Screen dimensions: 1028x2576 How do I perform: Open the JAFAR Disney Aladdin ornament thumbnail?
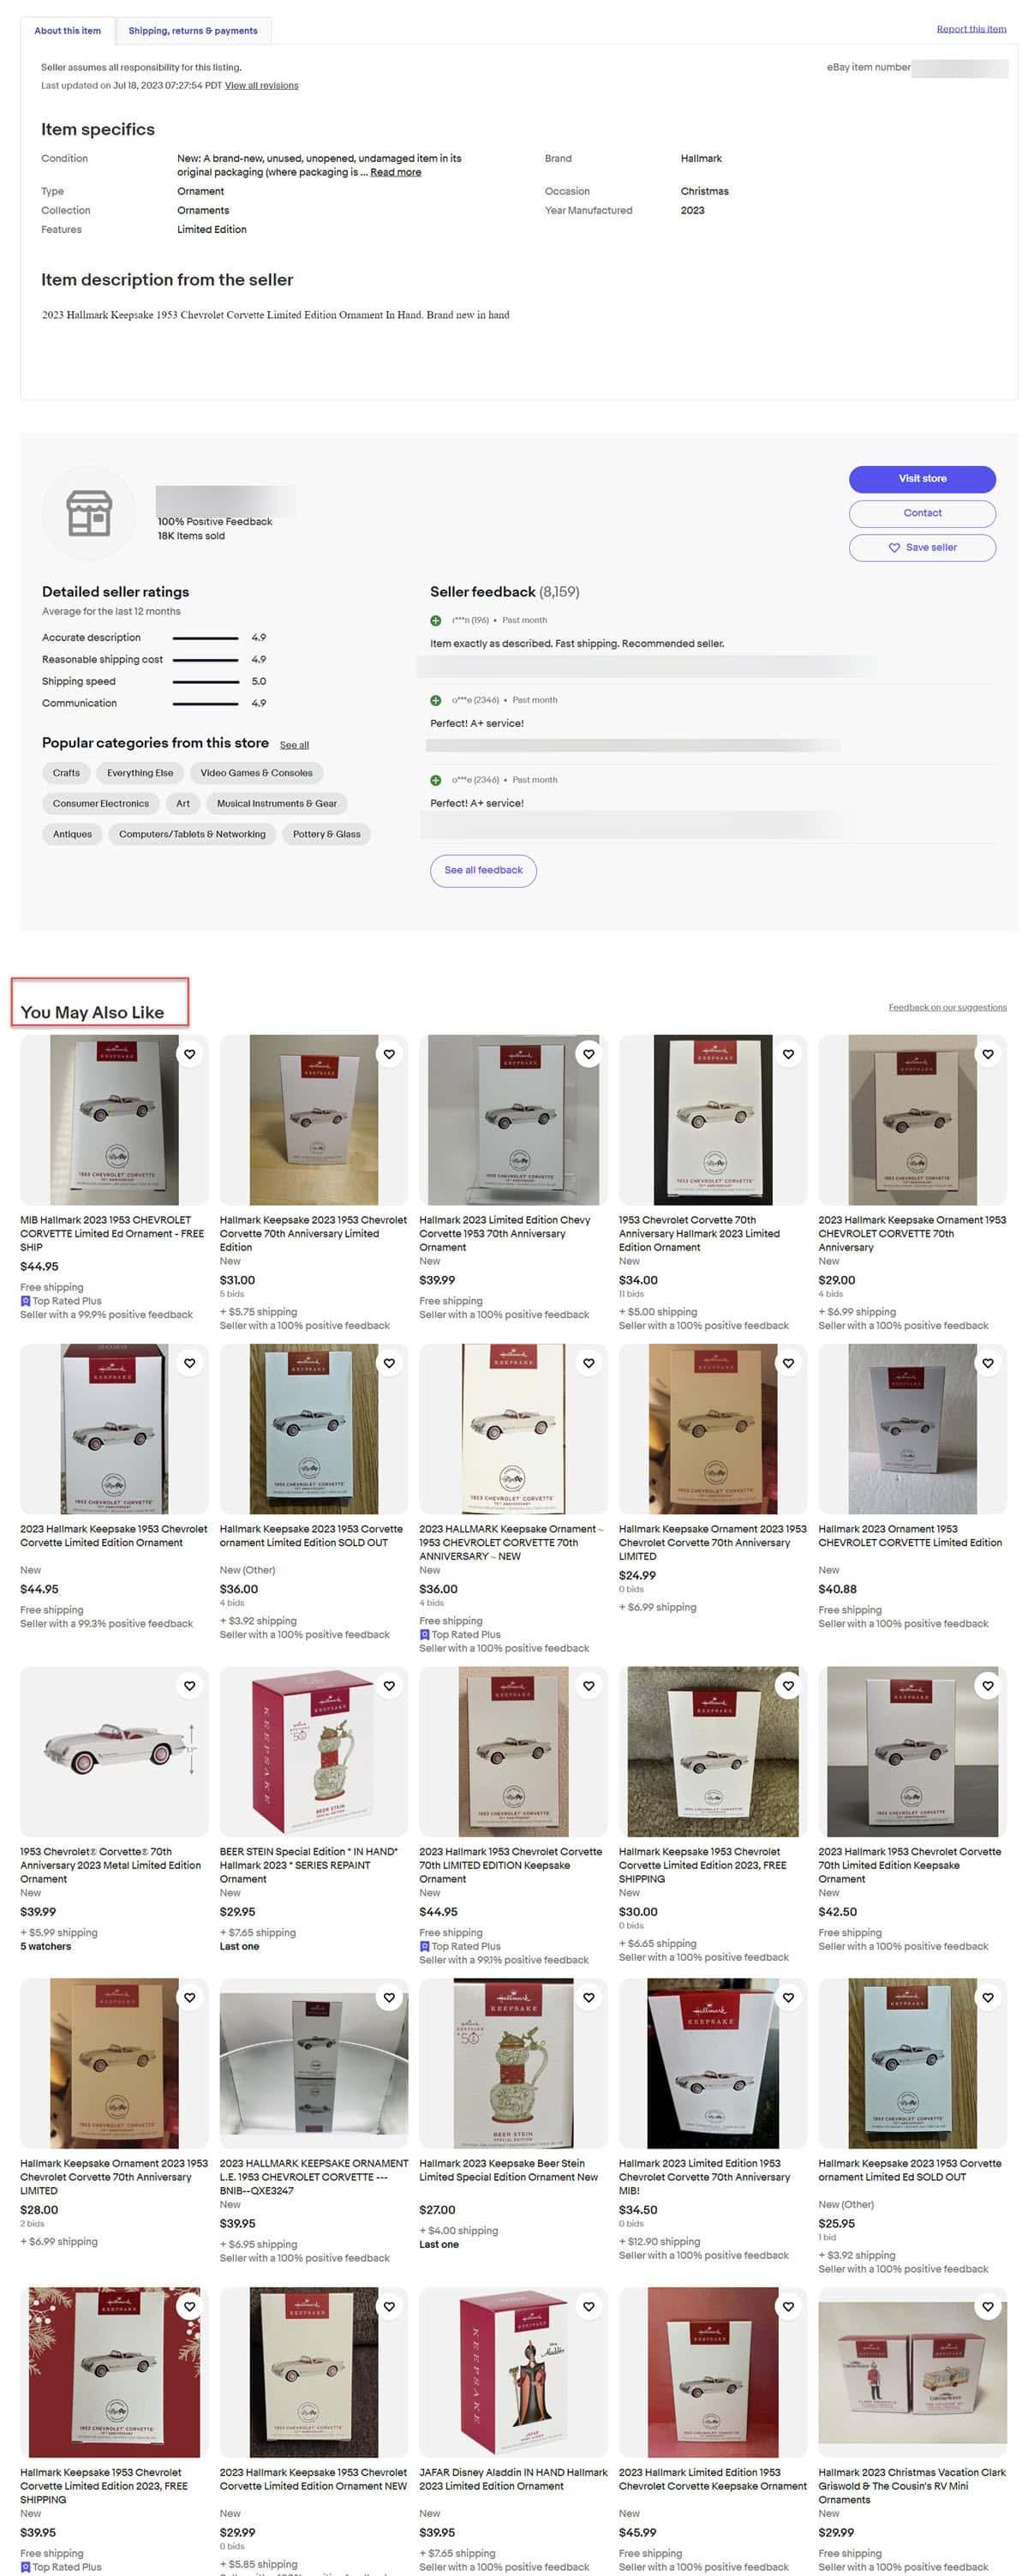(x=513, y=2372)
